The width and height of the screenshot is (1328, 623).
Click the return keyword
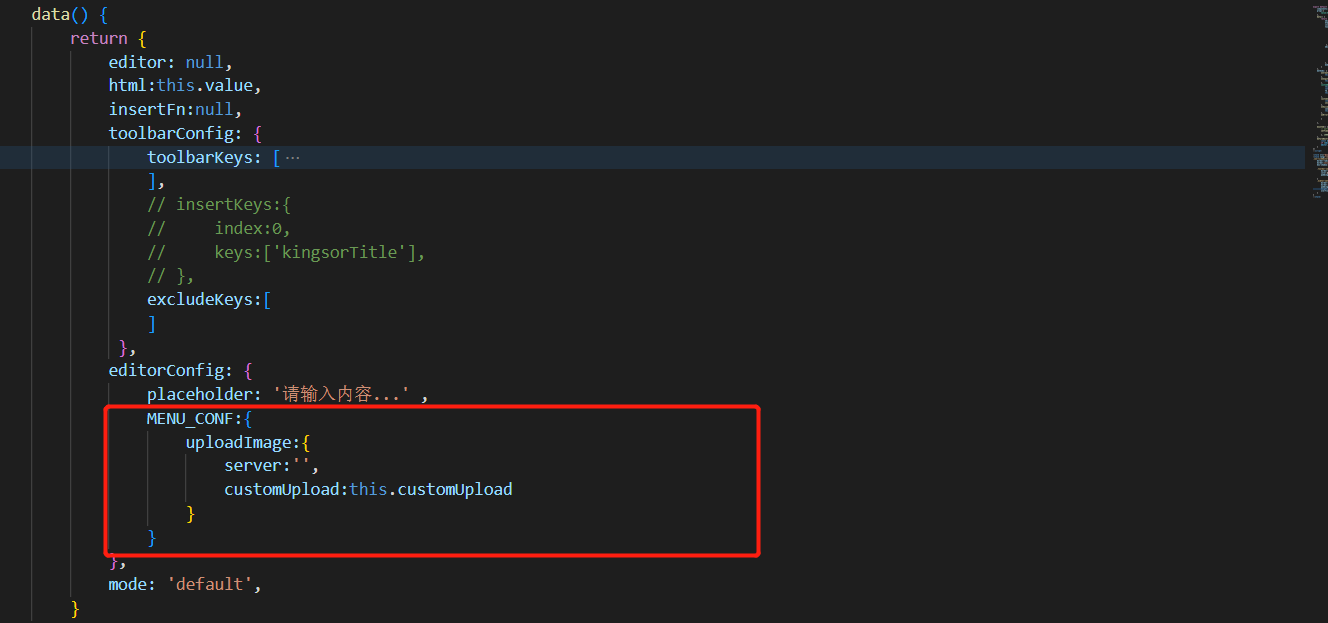pyautogui.click(x=98, y=38)
